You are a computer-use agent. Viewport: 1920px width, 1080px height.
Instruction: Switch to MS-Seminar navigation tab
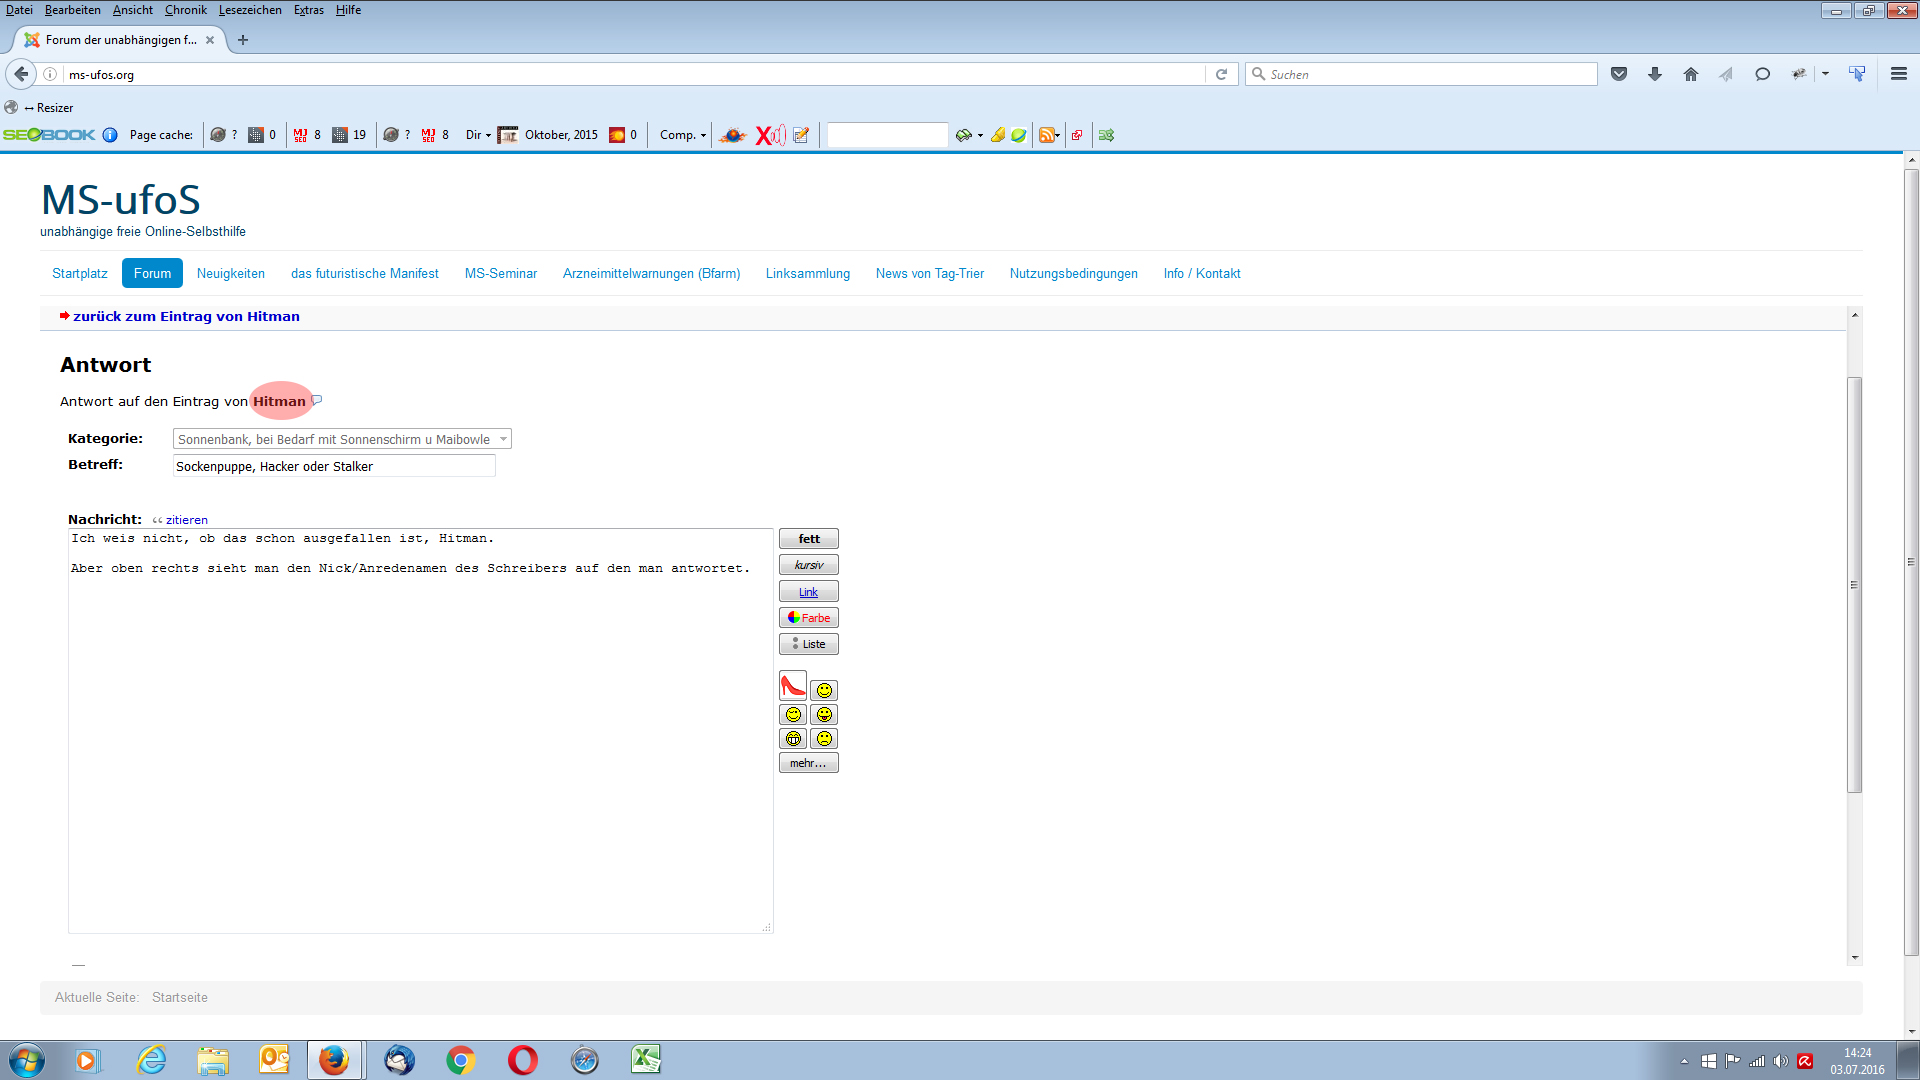pyautogui.click(x=500, y=273)
